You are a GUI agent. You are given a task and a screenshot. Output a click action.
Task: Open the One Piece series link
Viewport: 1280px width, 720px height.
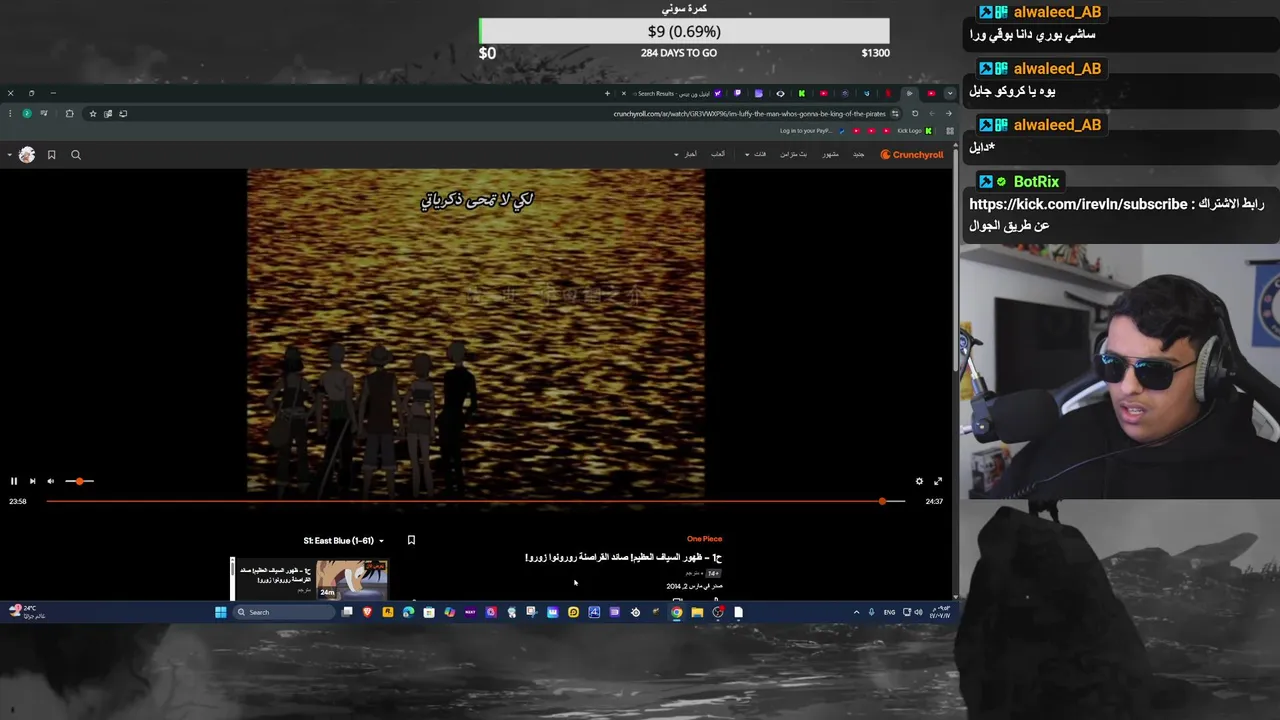coord(704,539)
